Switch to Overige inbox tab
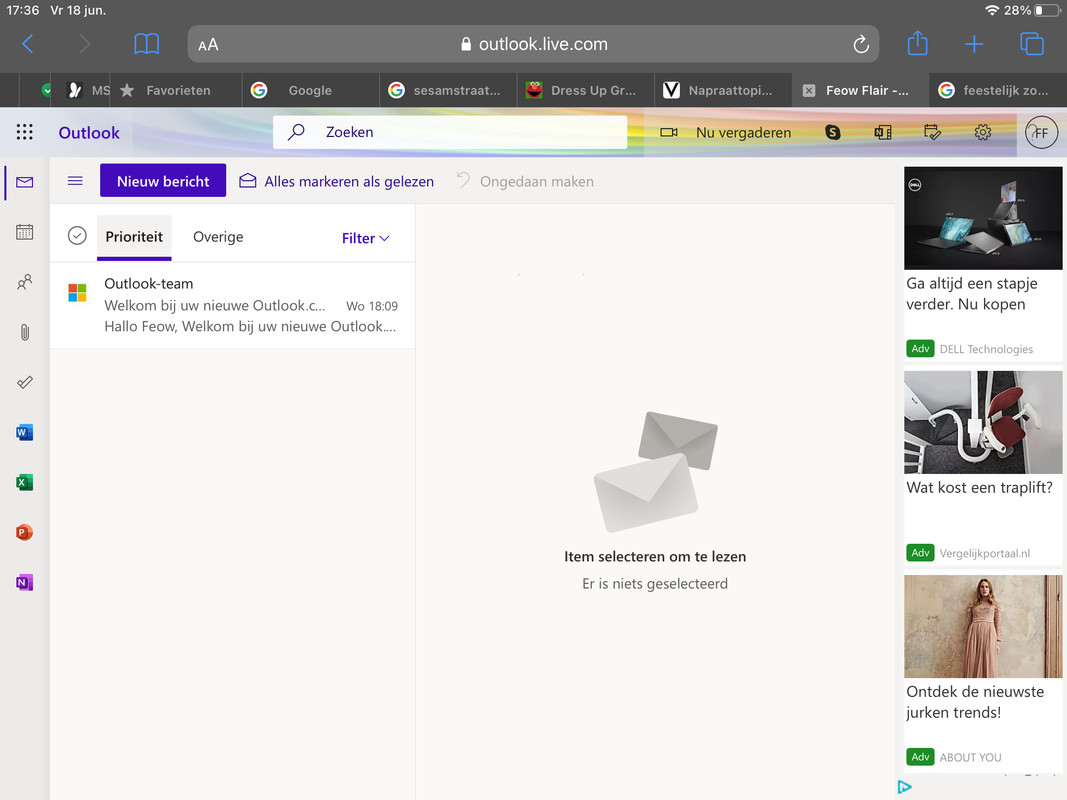The width and height of the screenshot is (1067, 800). (x=218, y=237)
